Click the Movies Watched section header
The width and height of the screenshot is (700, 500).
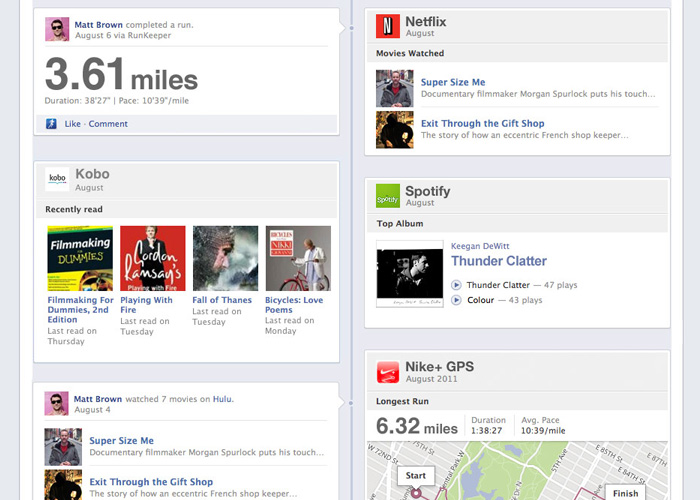coord(410,53)
